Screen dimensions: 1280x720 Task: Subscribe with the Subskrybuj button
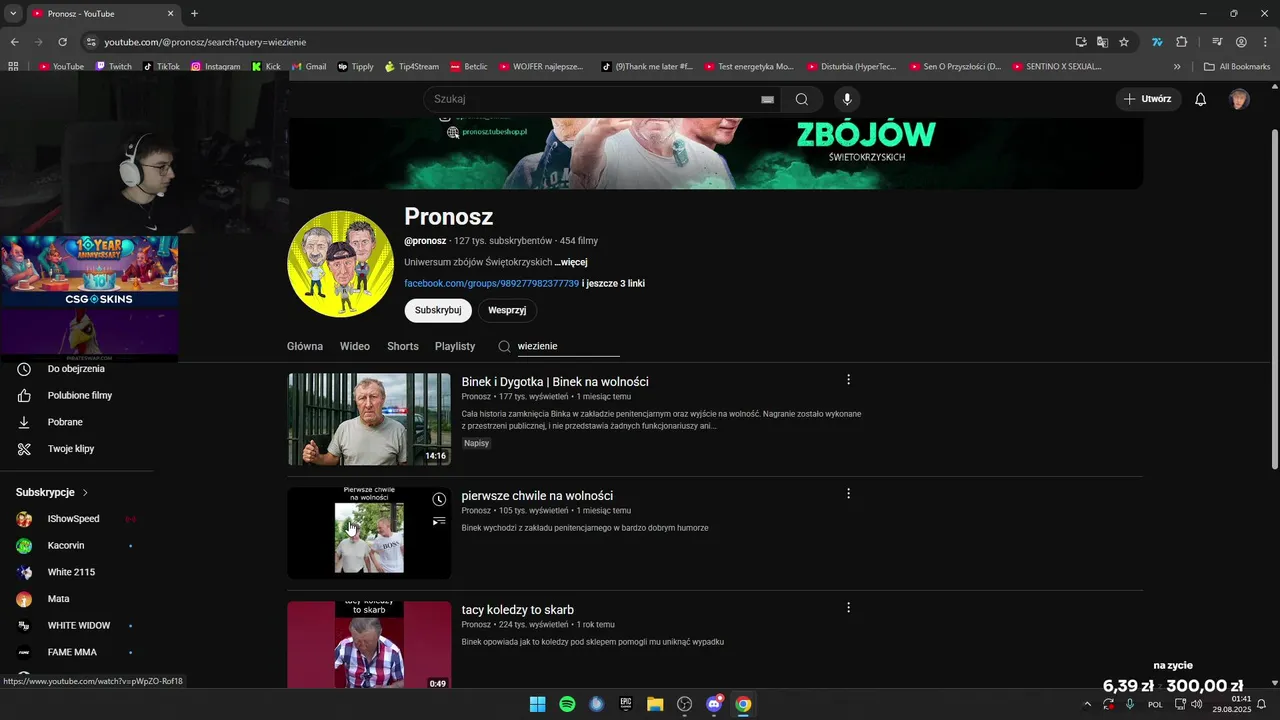pos(438,310)
